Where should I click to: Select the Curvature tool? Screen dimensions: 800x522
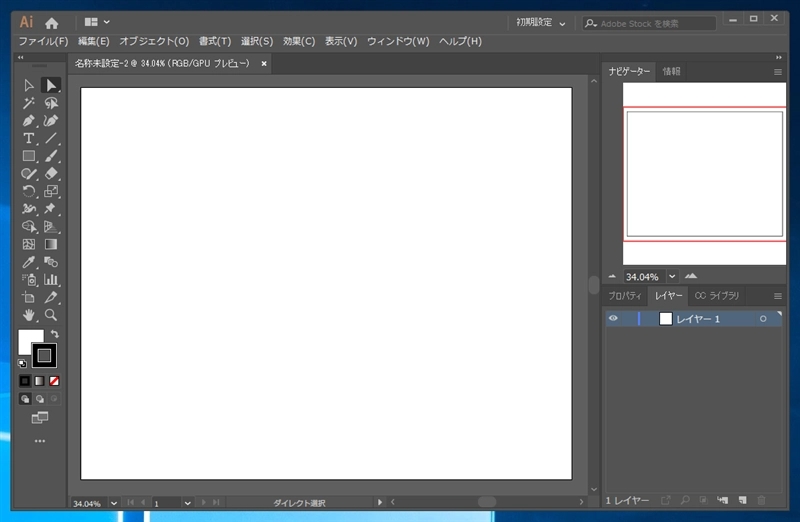tap(51, 121)
